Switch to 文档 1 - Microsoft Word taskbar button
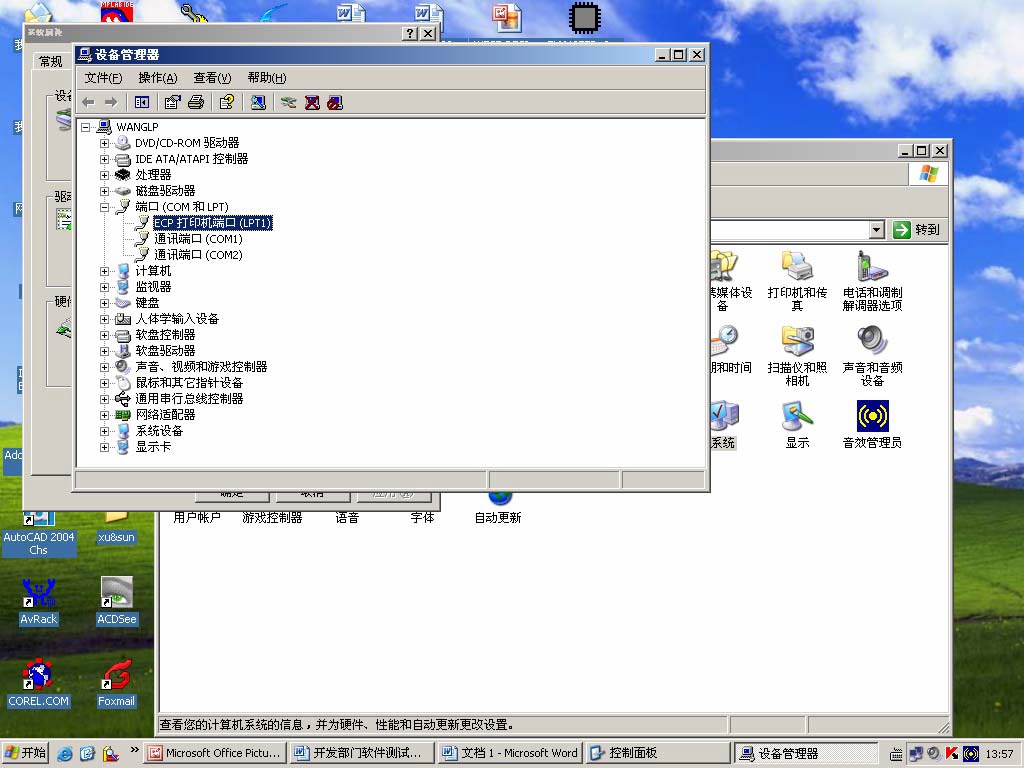Viewport: 1024px width, 768px height. tap(510, 753)
